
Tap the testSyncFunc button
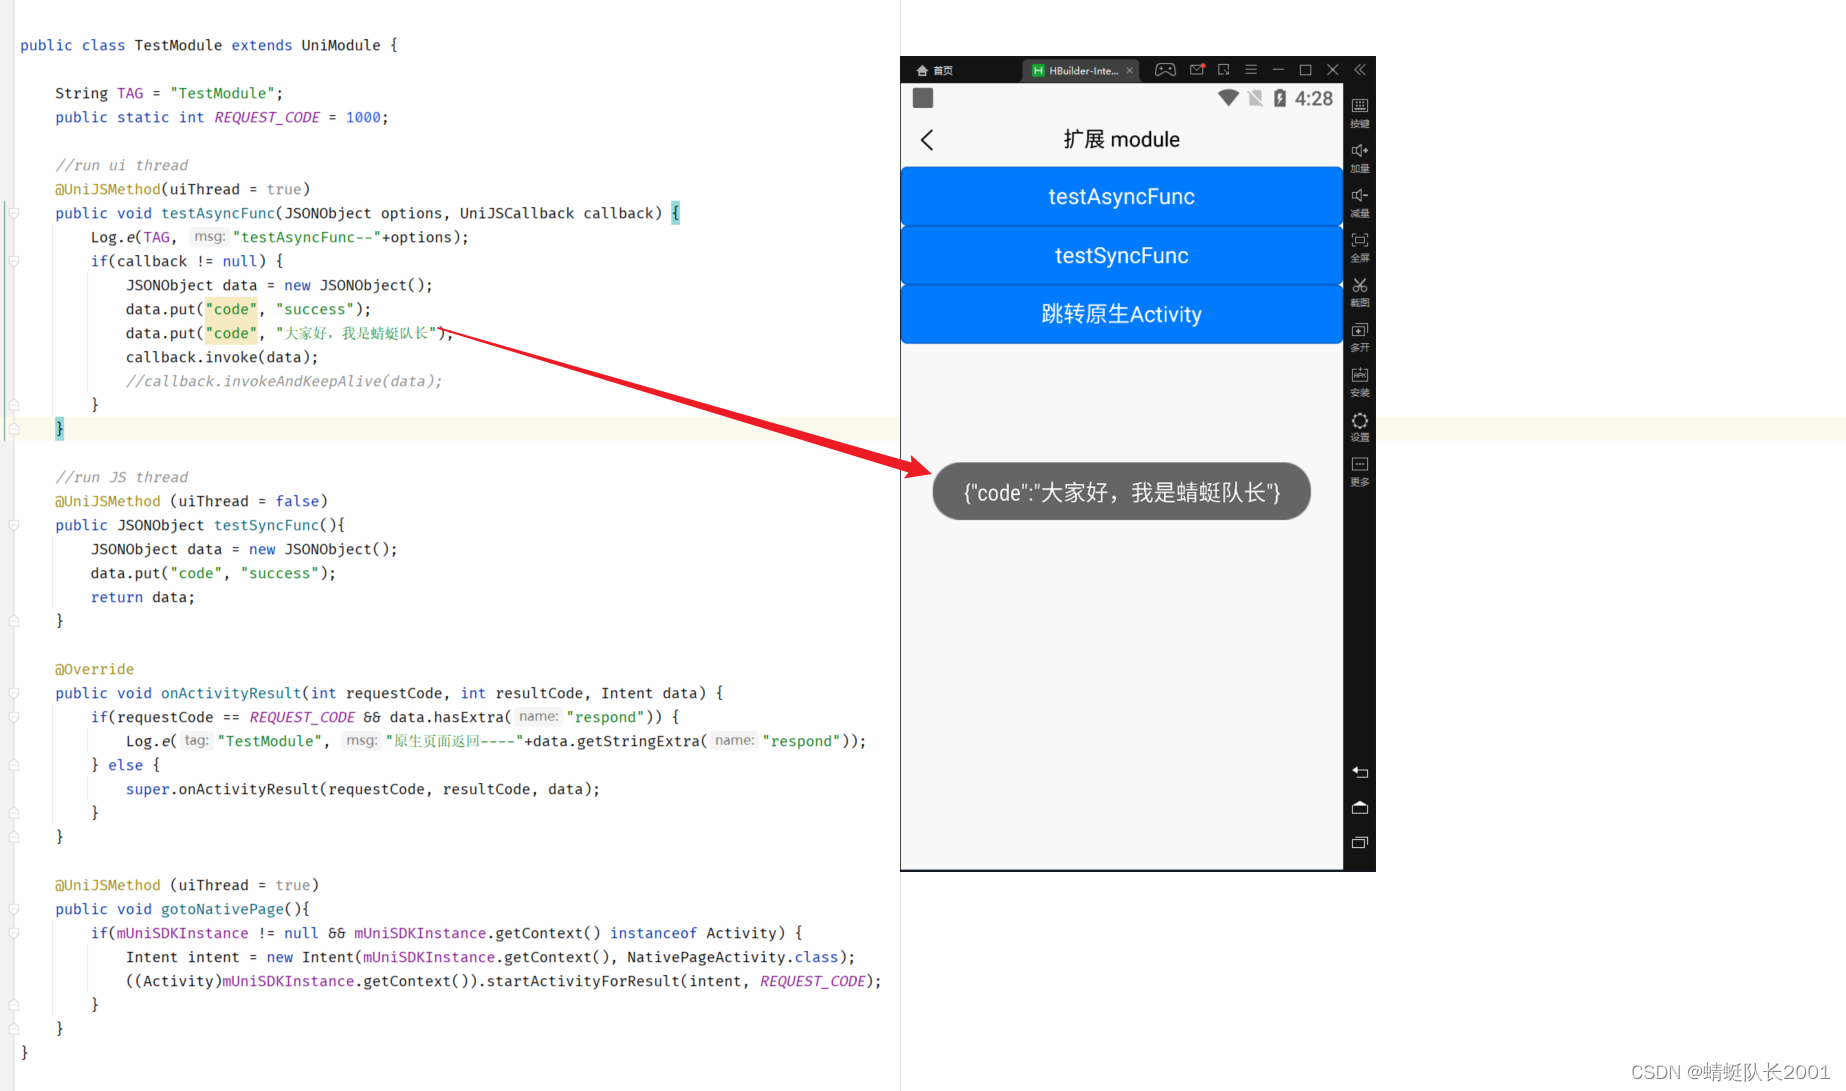pyautogui.click(x=1121, y=255)
